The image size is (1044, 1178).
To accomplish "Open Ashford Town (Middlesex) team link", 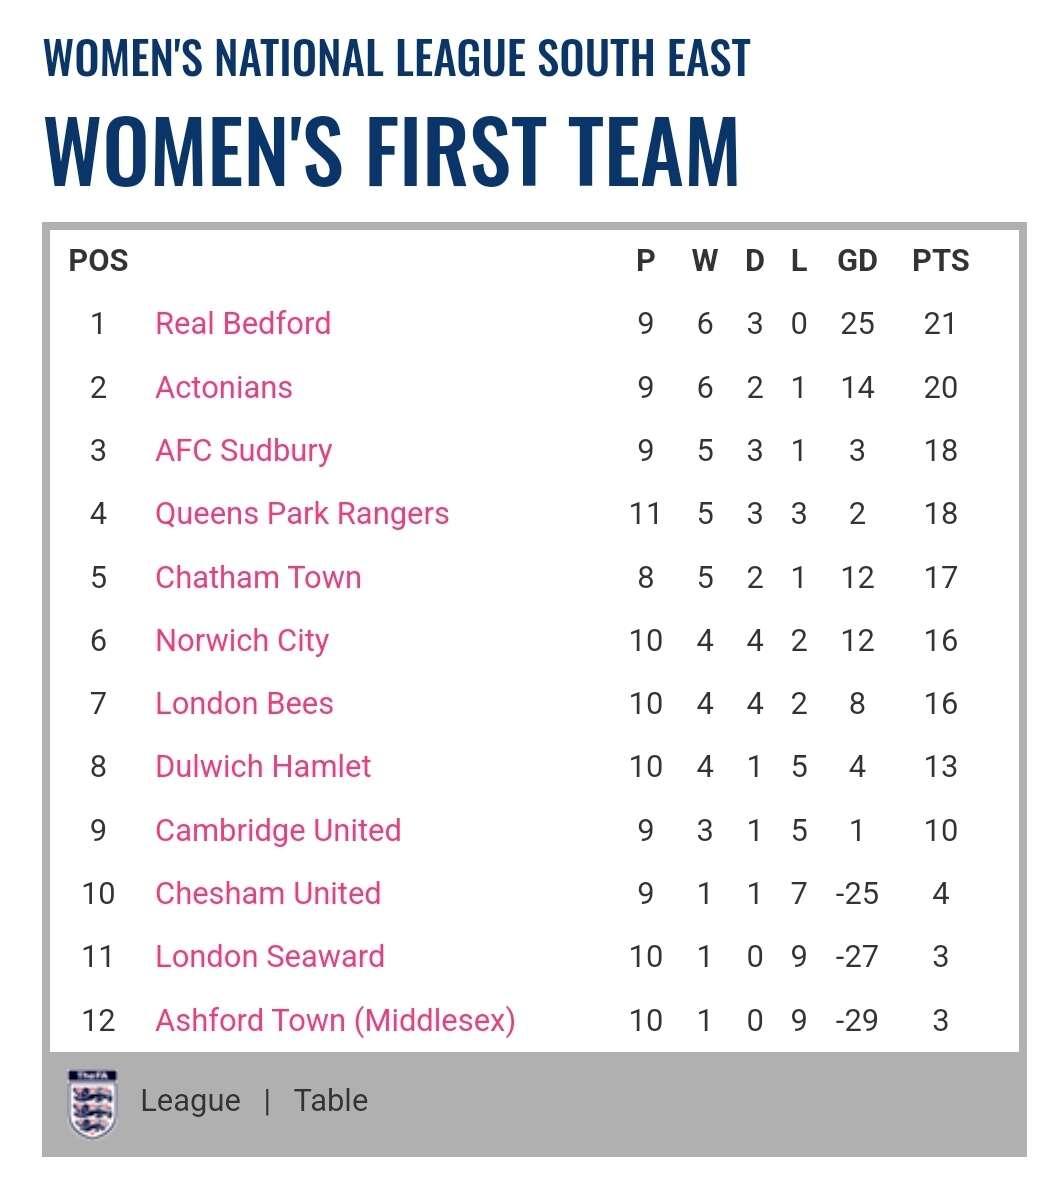I will [335, 1020].
